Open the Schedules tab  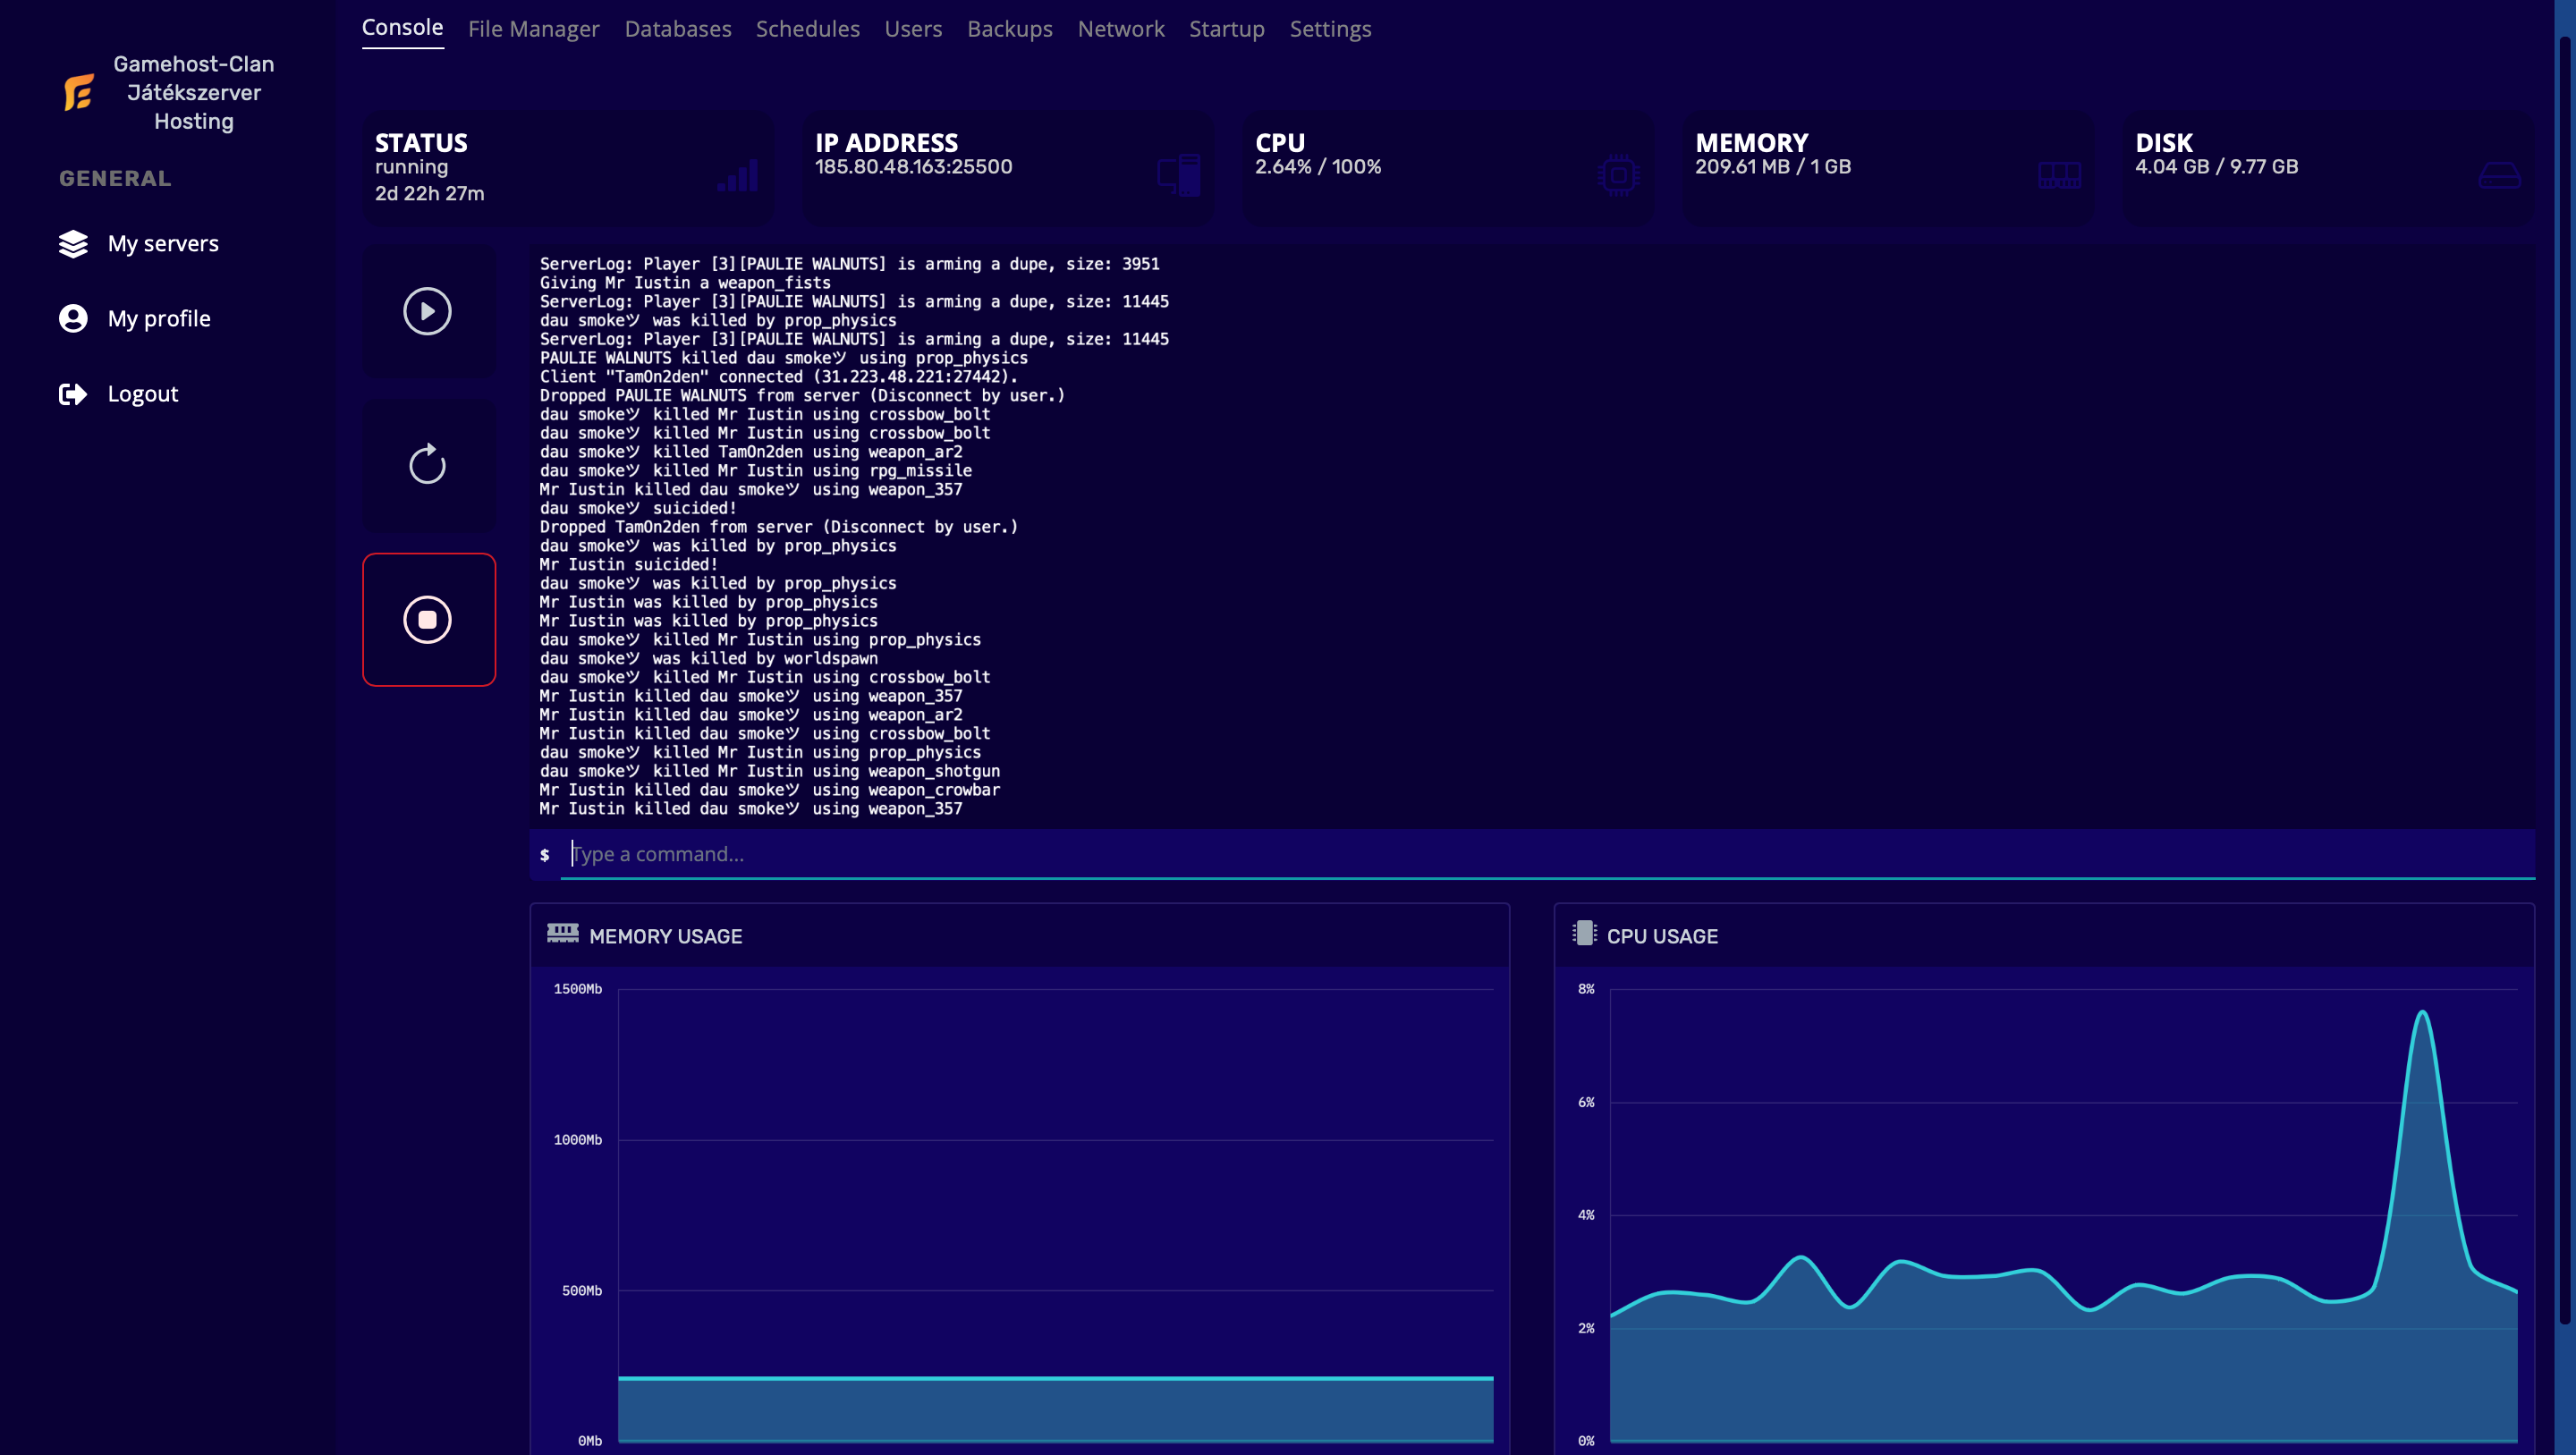click(x=807, y=29)
